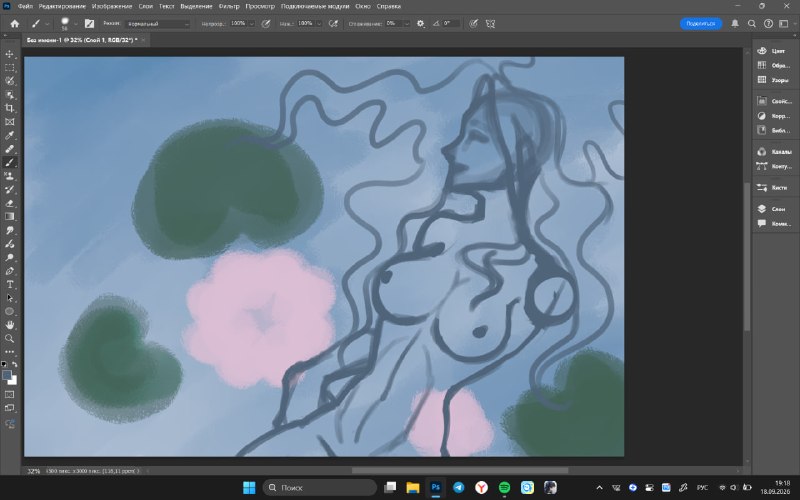This screenshot has width=800, height=500.
Task: Open the brush blending mode dropdown
Action: coord(158,24)
